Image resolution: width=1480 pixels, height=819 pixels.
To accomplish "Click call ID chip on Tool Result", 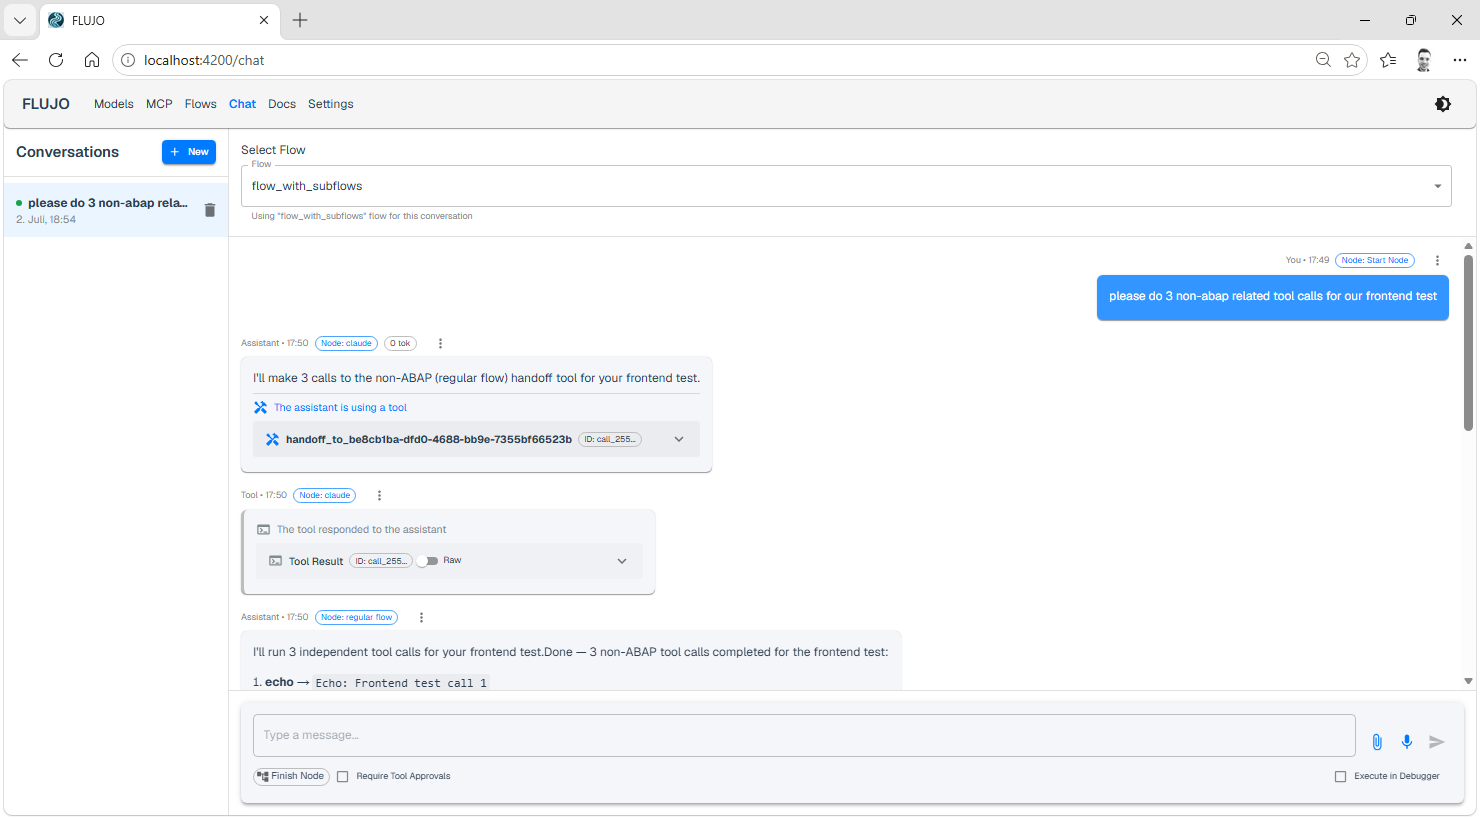I will [381, 561].
